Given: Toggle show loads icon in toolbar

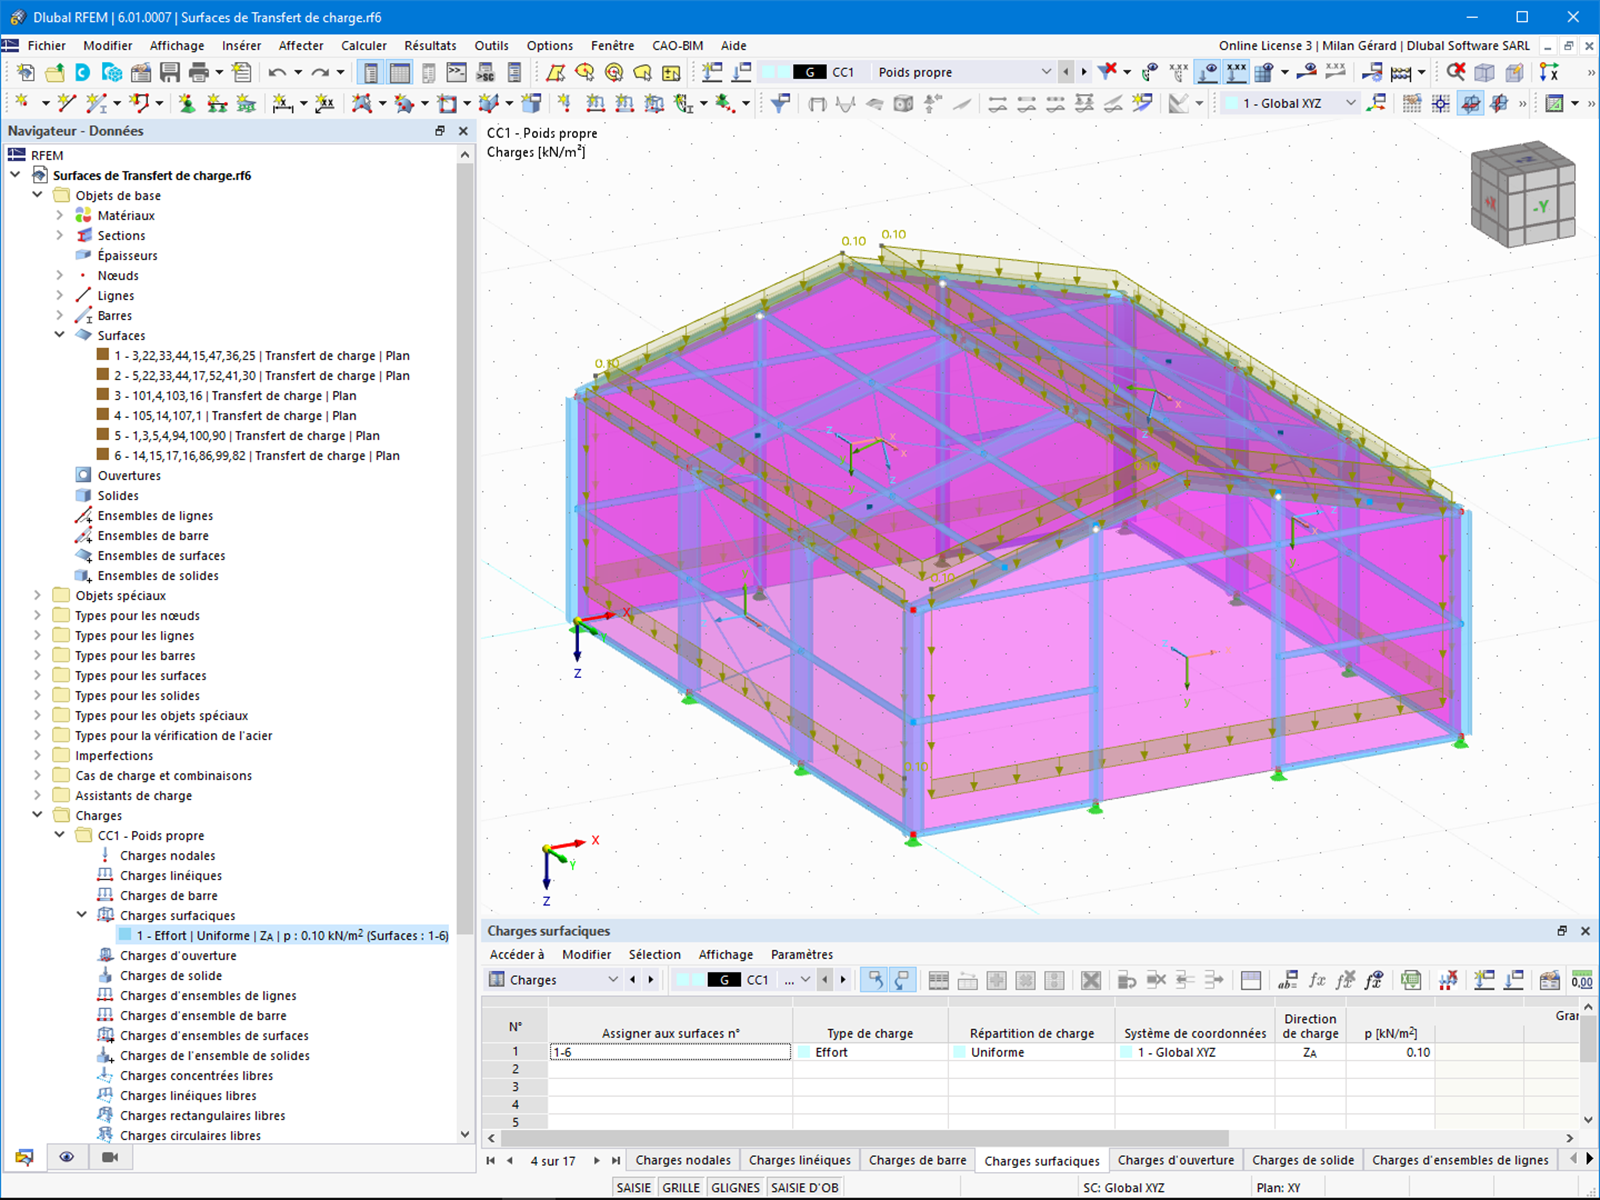Looking at the screenshot, I should coord(1208,72).
